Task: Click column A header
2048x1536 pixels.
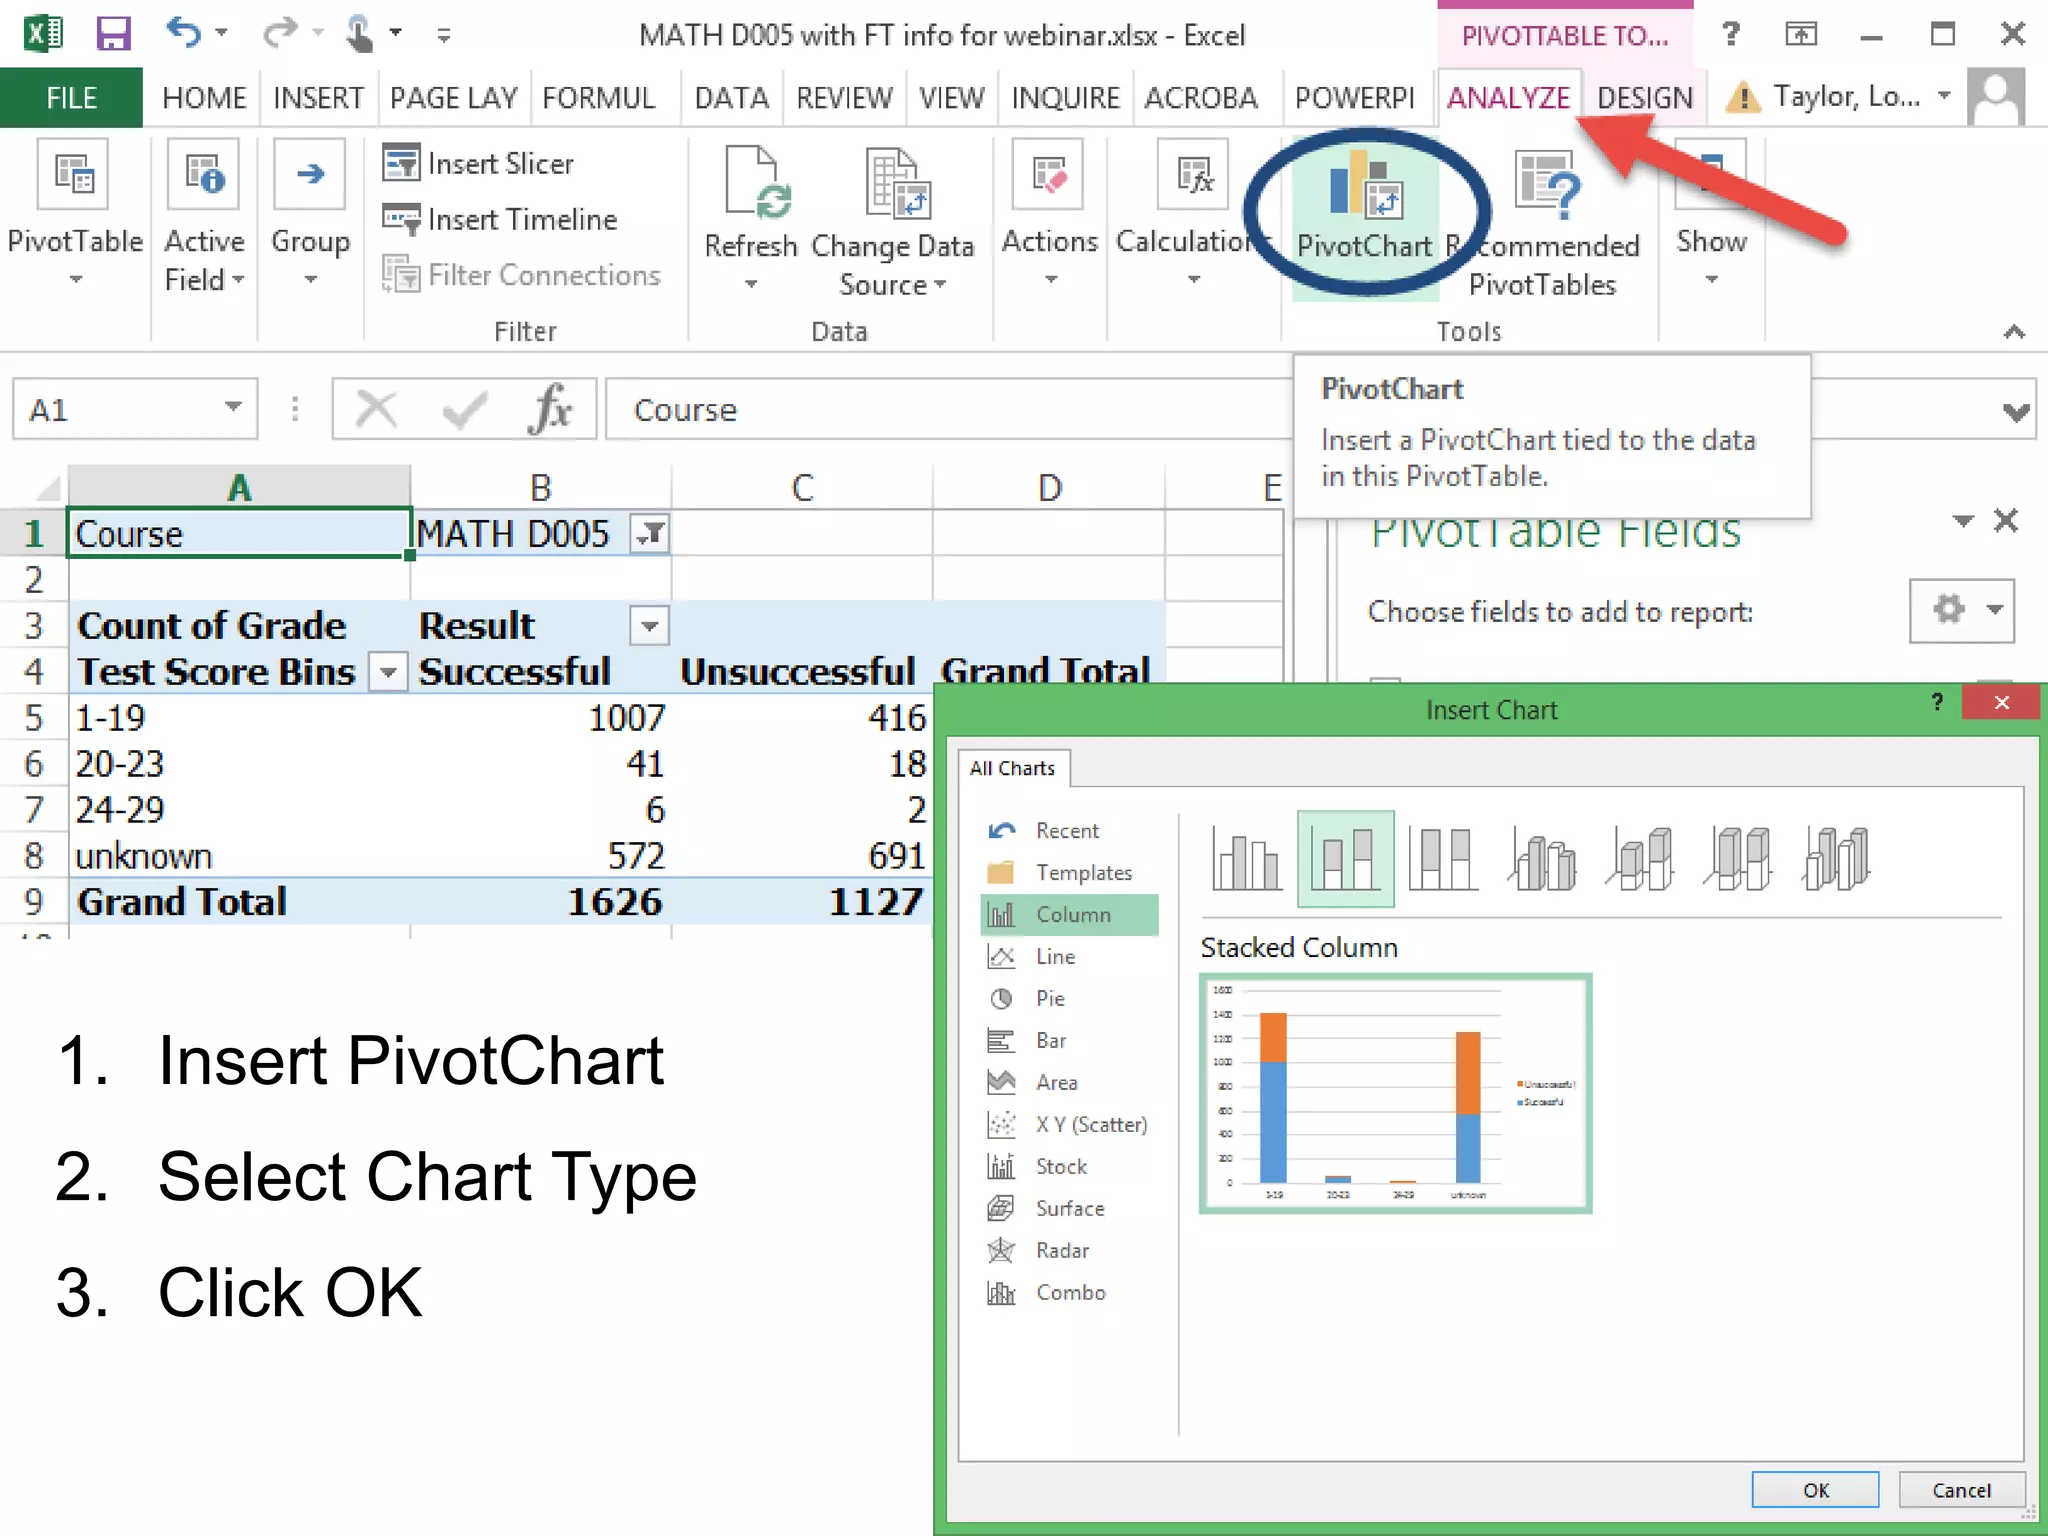Action: click(239, 487)
